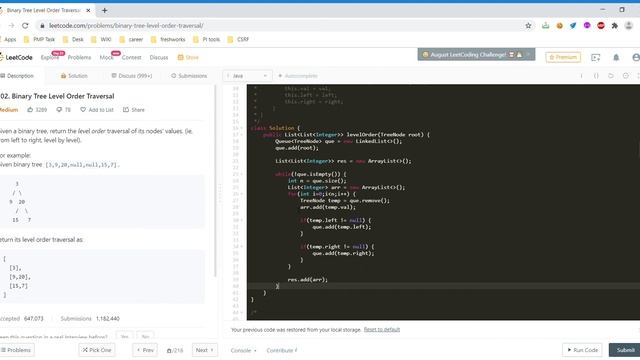
Task: Click the green install/download icon in address bar
Action: click(x=546, y=26)
